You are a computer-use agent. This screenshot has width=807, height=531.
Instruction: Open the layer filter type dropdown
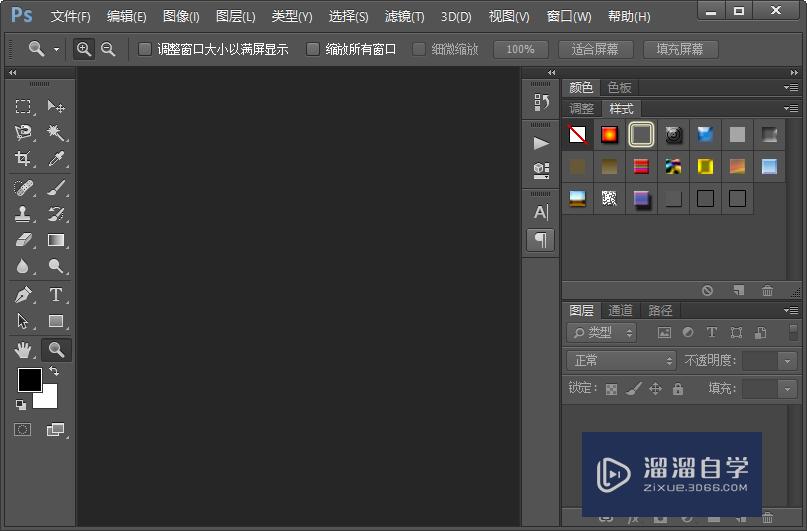tap(602, 332)
